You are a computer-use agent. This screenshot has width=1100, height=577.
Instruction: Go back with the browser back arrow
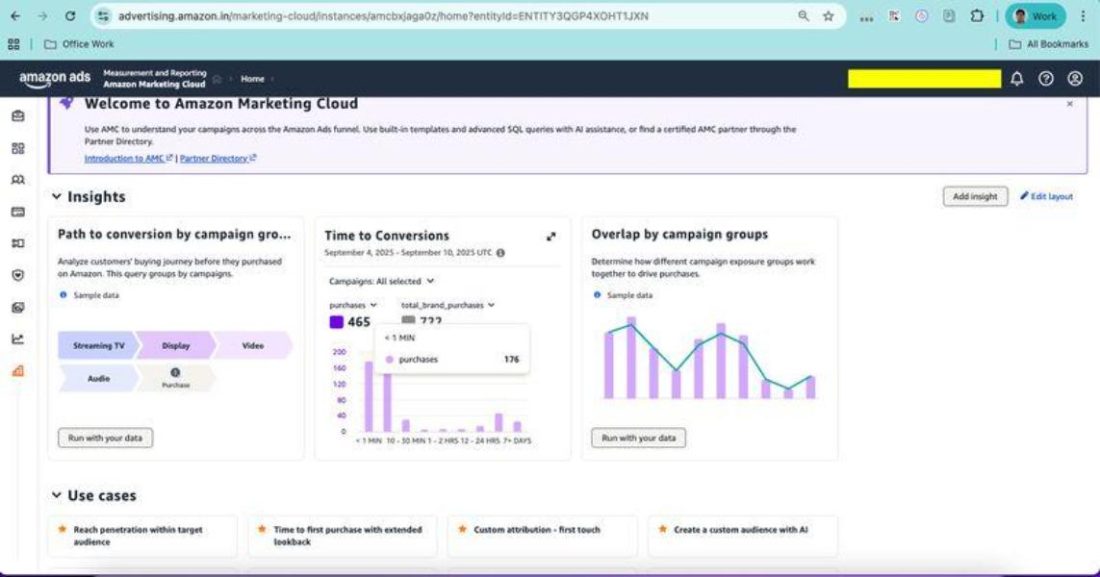(15, 15)
